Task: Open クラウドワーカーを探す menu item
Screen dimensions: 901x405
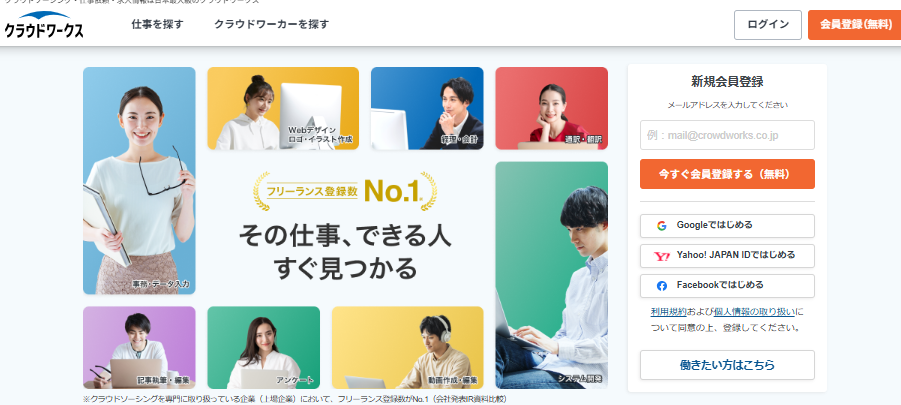Action: tap(272, 25)
